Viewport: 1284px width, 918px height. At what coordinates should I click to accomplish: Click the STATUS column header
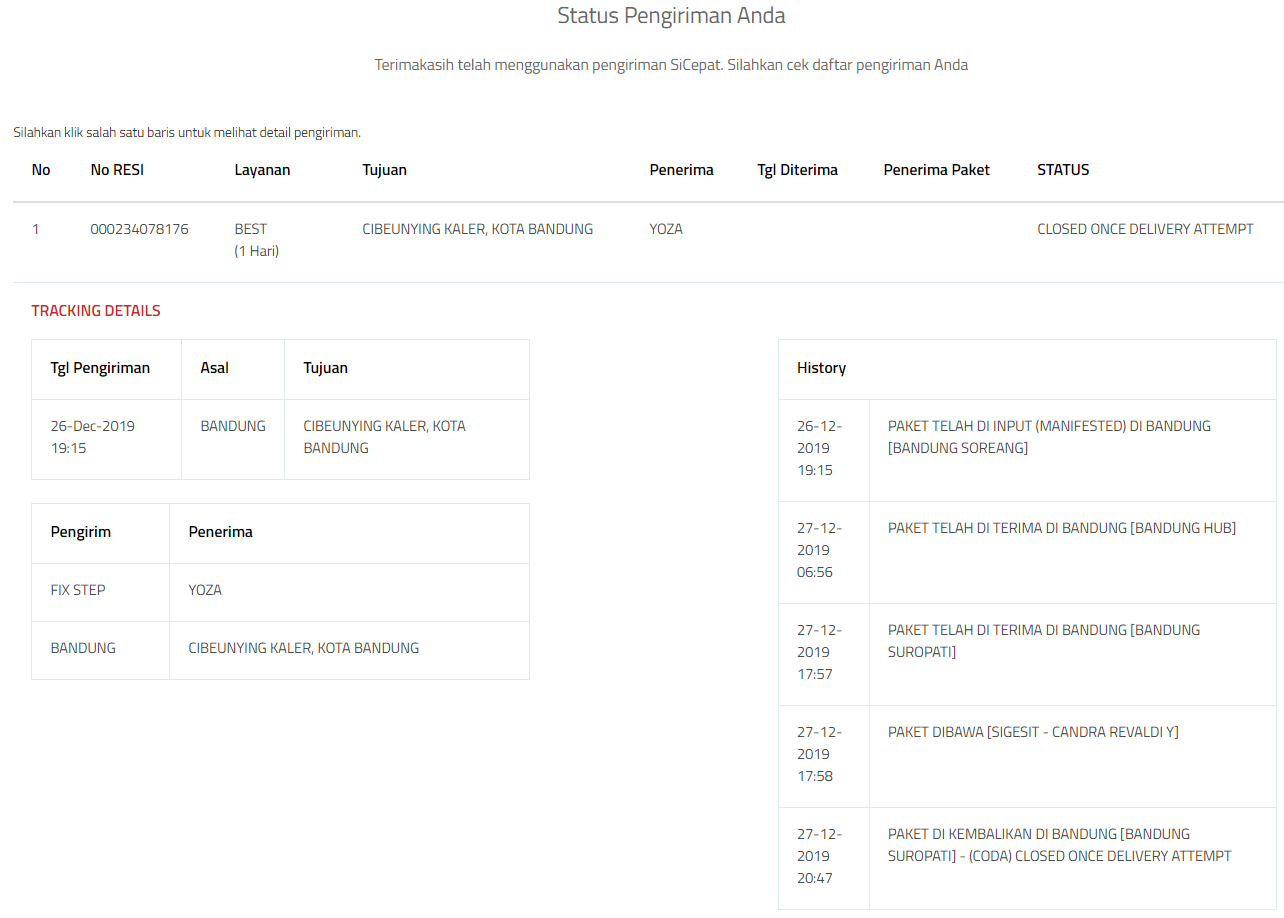(1063, 170)
